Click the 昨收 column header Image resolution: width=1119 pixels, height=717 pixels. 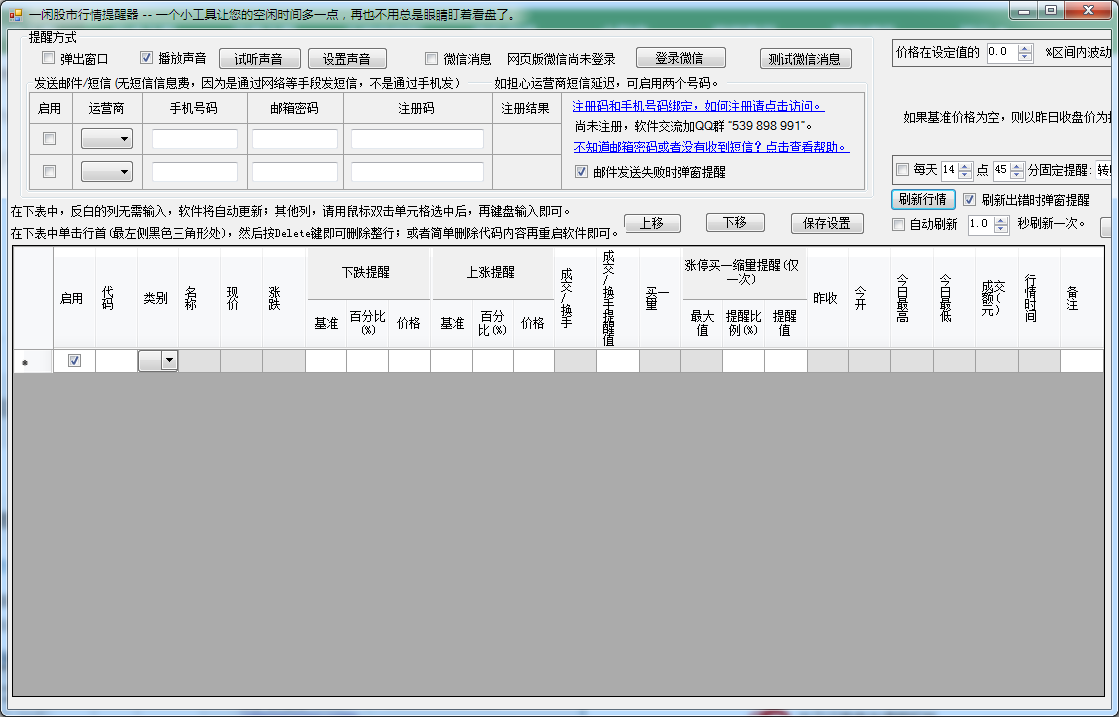pyautogui.click(x=827, y=298)
